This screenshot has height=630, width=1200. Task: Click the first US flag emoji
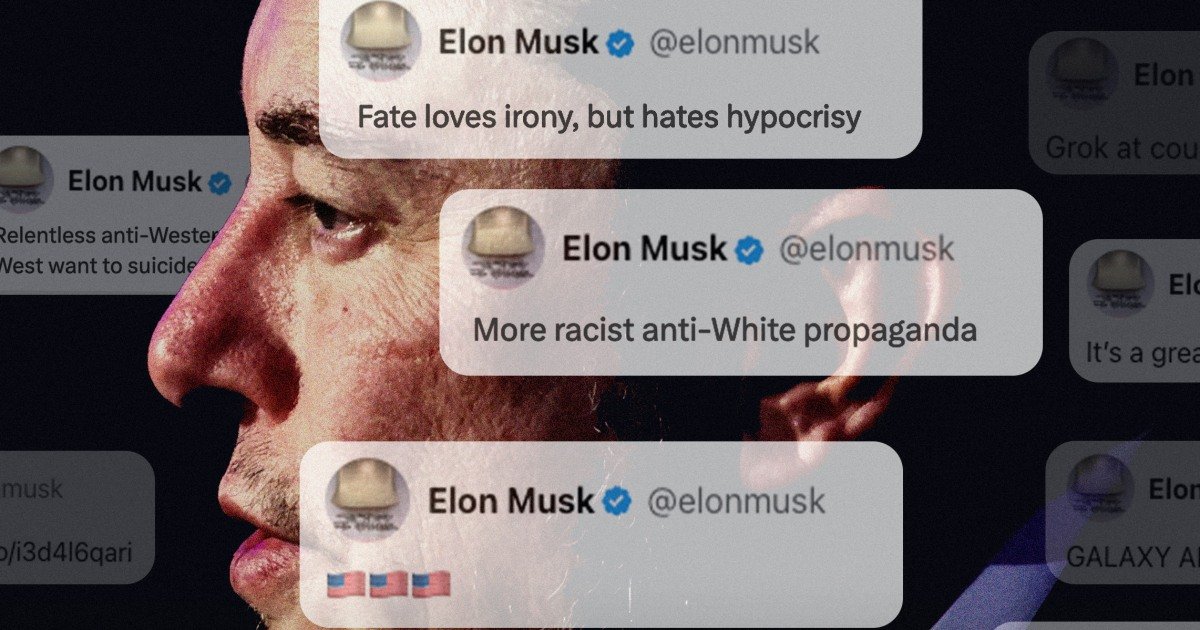click(x=346, y=585)
